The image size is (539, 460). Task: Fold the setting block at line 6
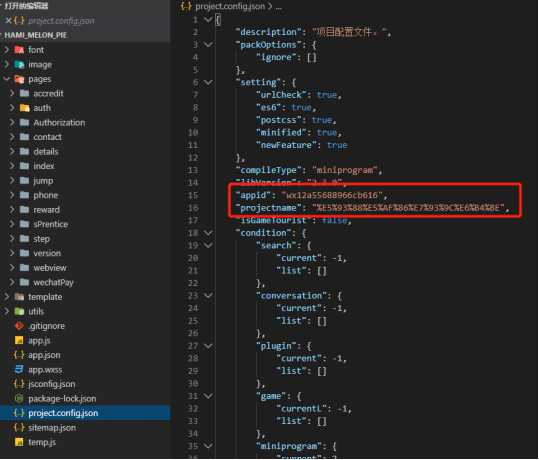click(x=208, y=83)
